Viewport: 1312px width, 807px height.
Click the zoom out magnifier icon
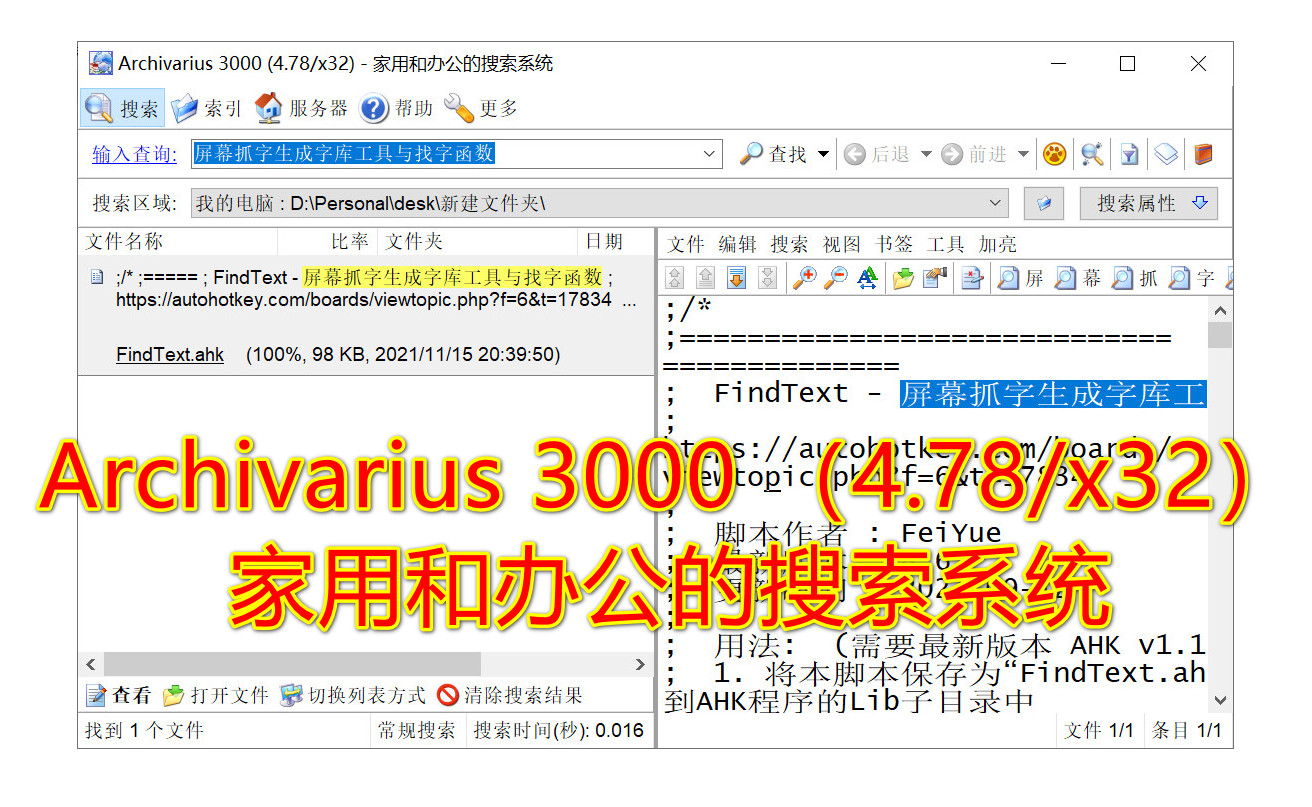pos(835,279)
